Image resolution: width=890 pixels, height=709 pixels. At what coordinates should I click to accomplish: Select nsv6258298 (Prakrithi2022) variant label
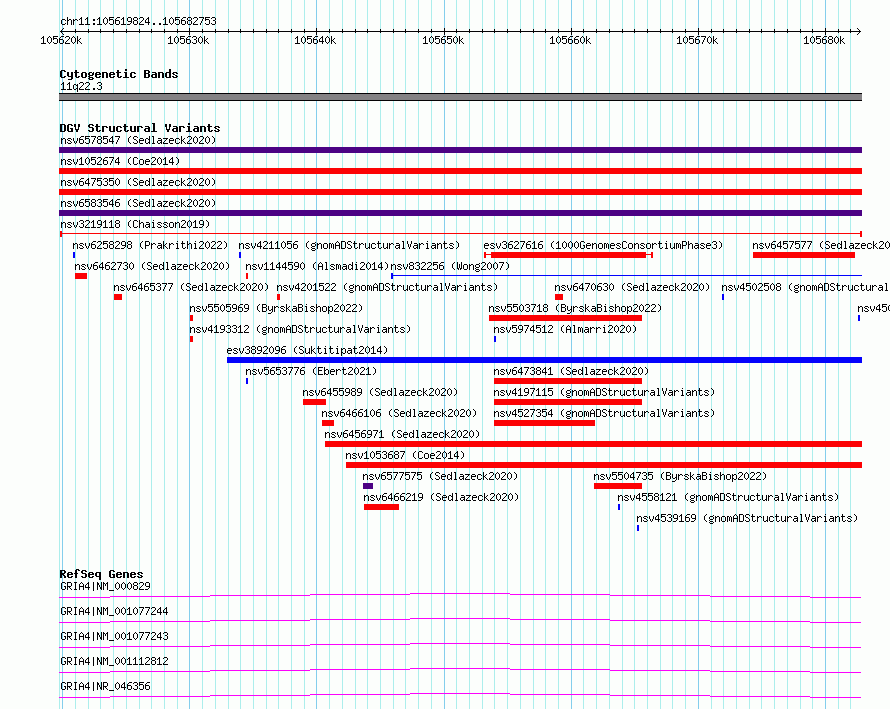tap(150, 245)
